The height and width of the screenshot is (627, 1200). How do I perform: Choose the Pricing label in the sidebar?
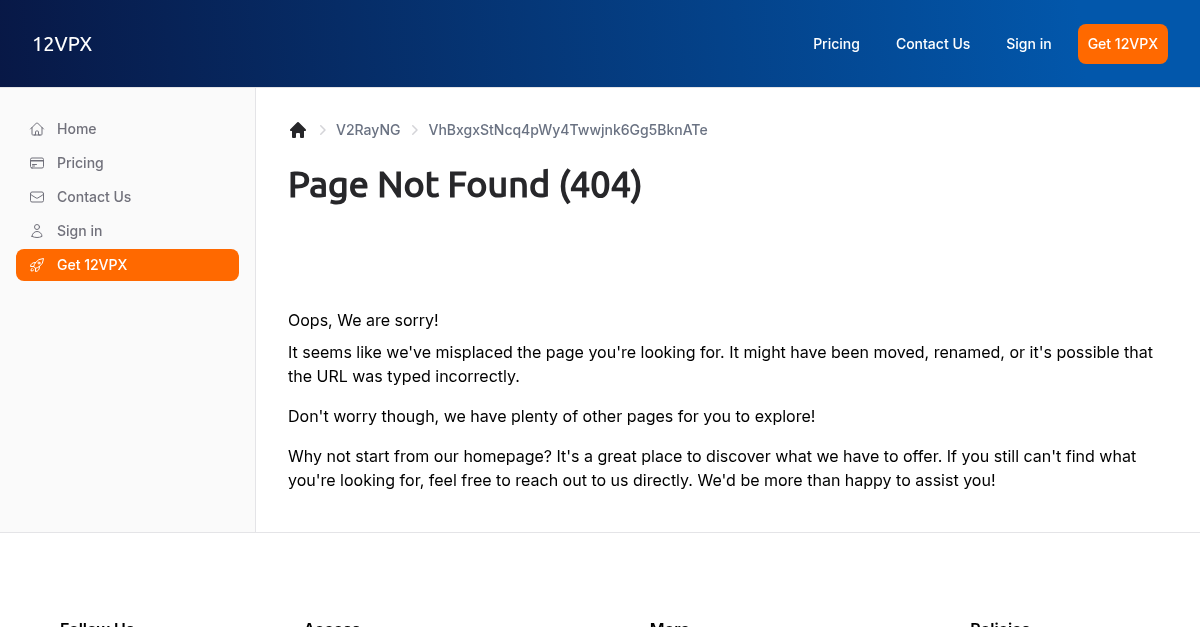point(80,163)
